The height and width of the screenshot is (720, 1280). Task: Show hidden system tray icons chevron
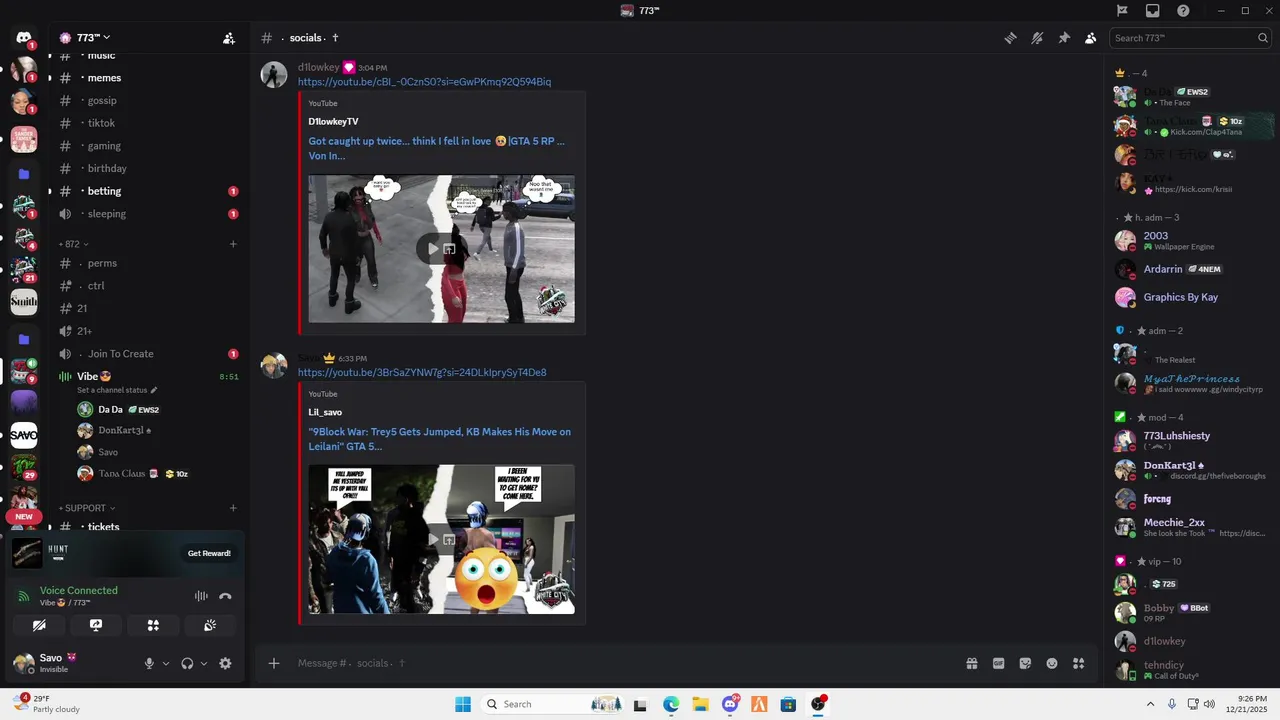tap(1150, 704)
